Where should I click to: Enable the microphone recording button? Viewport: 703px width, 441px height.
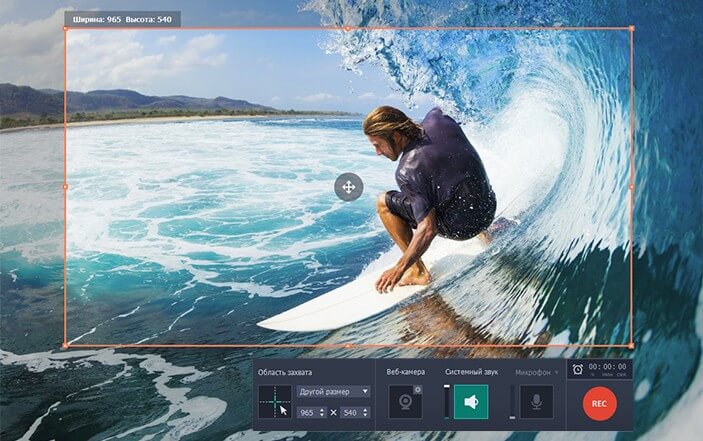tap(536, 402)
